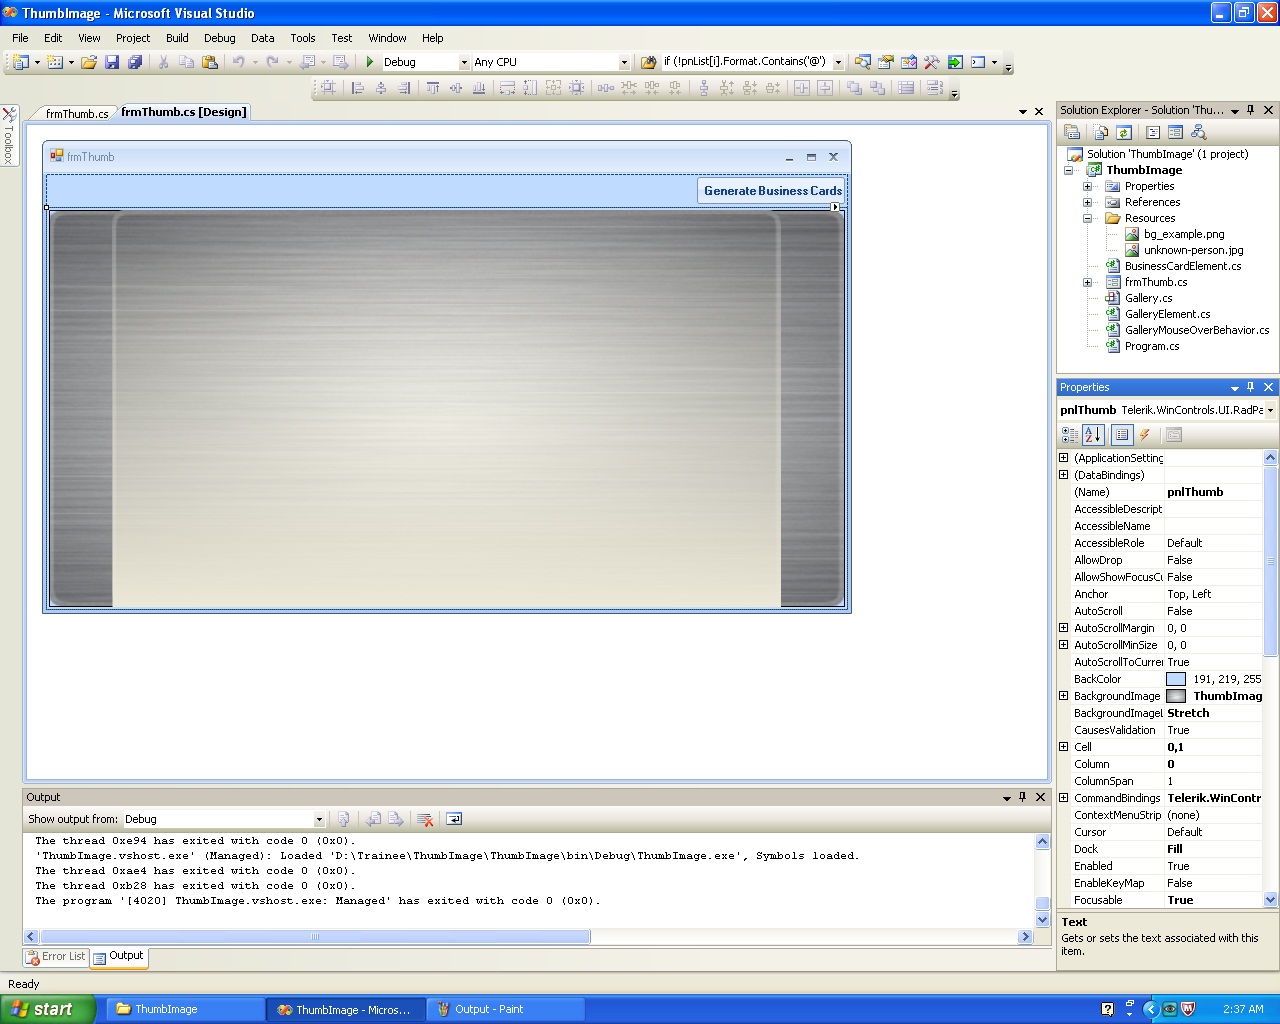
Task: Click the Open File folder icon
Action: point(89,62)
